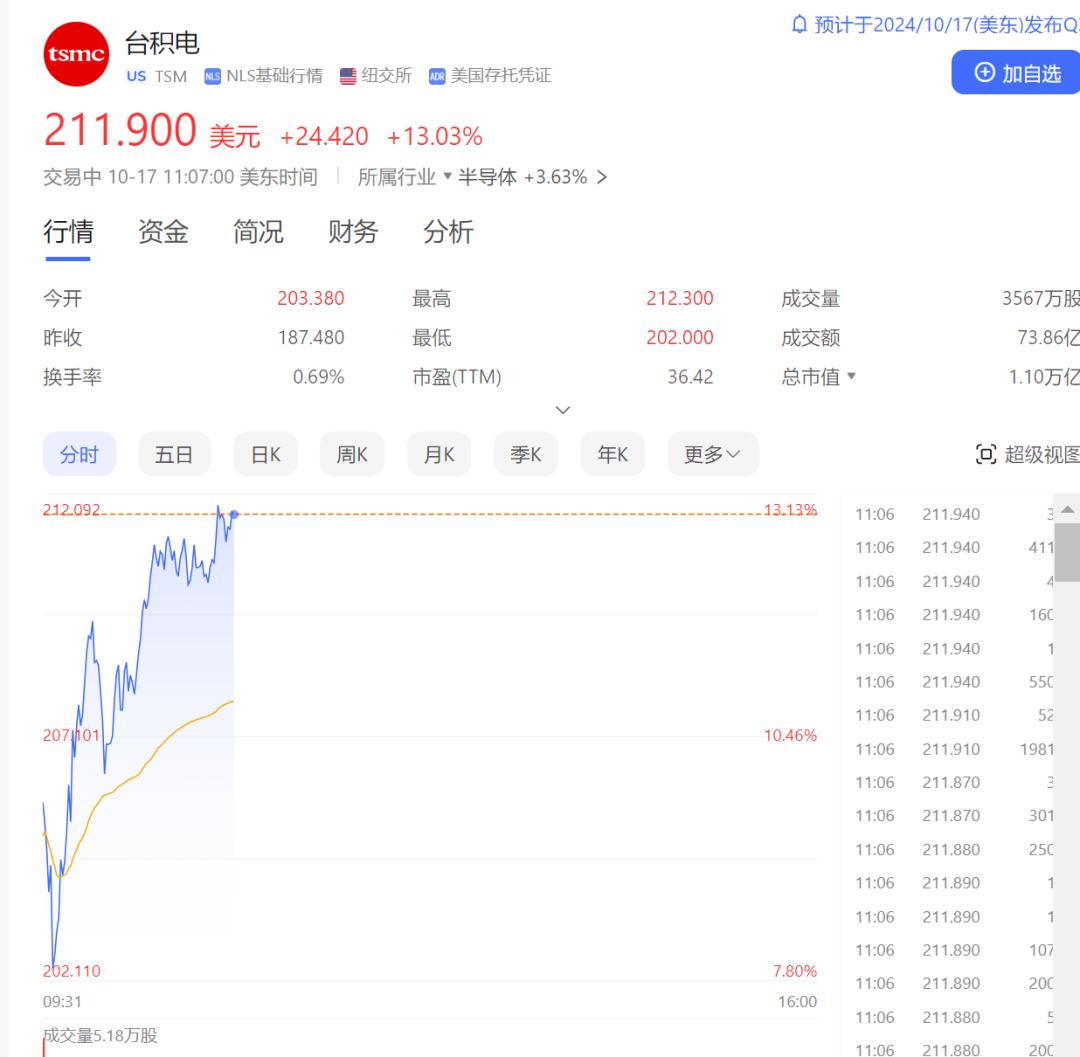Switch to the 资金 tab

pyautogui.click(x=163, y=232)
